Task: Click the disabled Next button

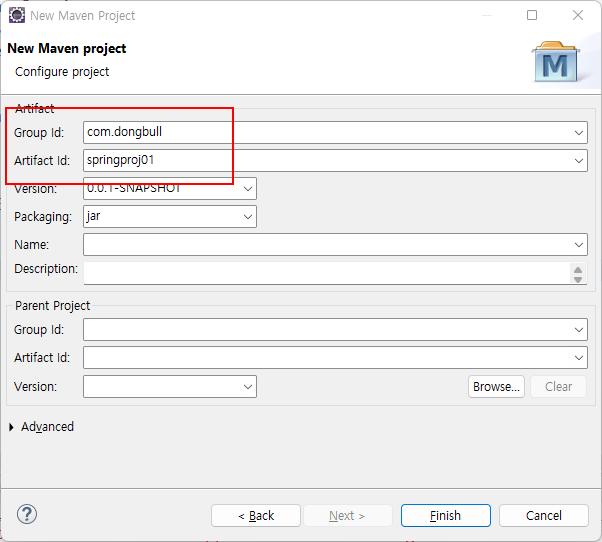Action: 348,516
